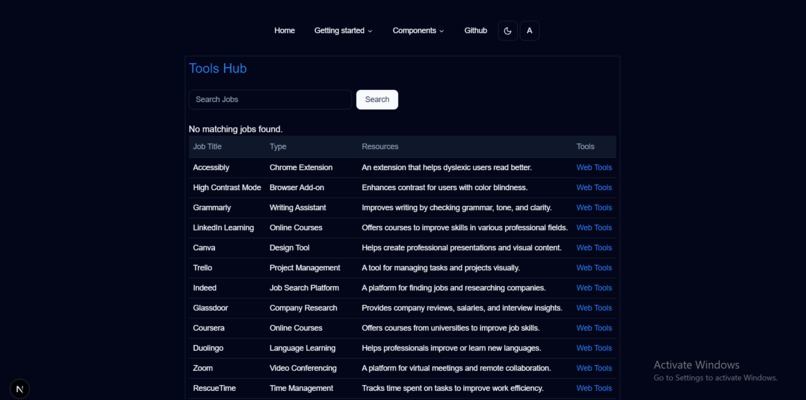806x400 pixels.
Task: Go to the Home menu item
Action: click(x=284, y=31)
